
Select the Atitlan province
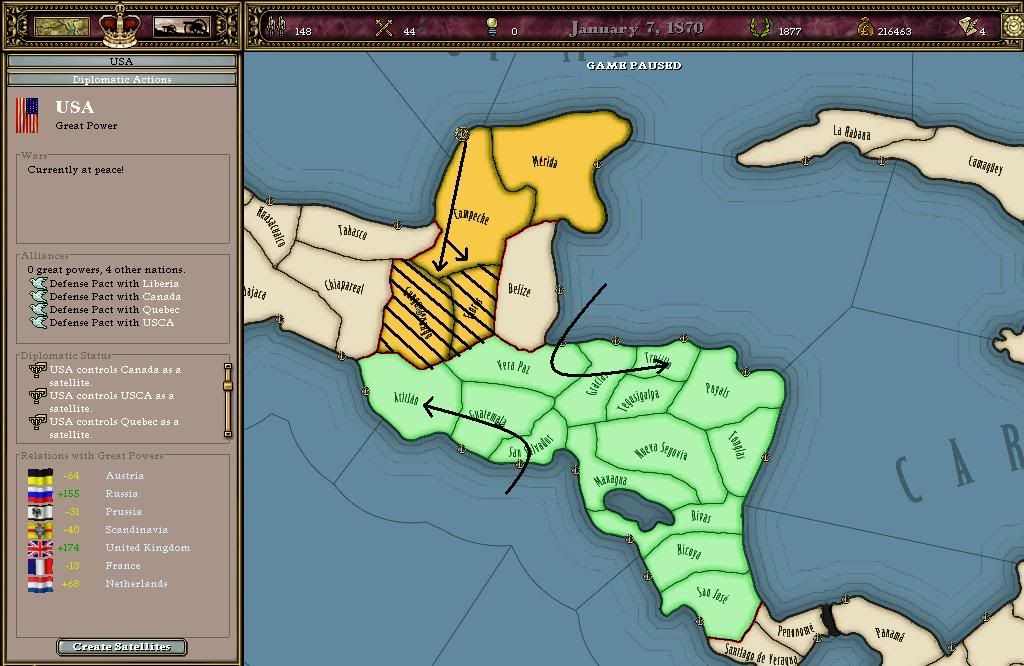(x=406, y=398)
